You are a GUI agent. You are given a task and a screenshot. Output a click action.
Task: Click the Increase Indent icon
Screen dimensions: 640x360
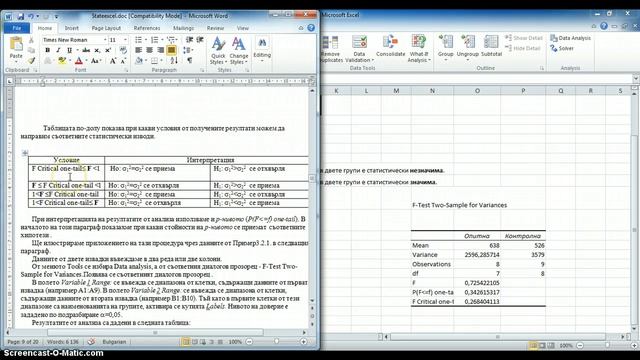(x=200, y=40)
